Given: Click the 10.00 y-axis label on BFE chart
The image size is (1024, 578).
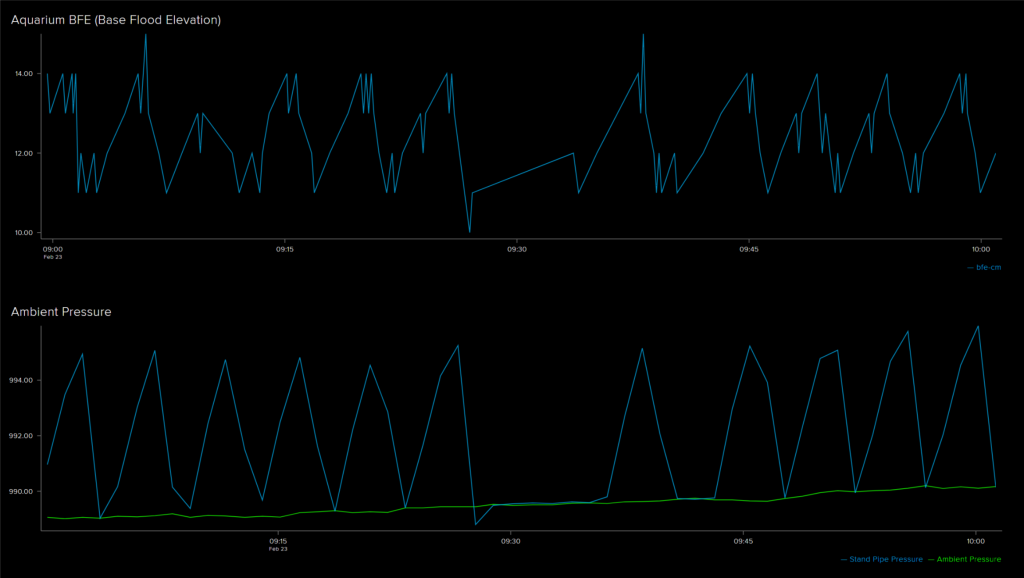Looking at the screenshot, I should coord(23,233).
